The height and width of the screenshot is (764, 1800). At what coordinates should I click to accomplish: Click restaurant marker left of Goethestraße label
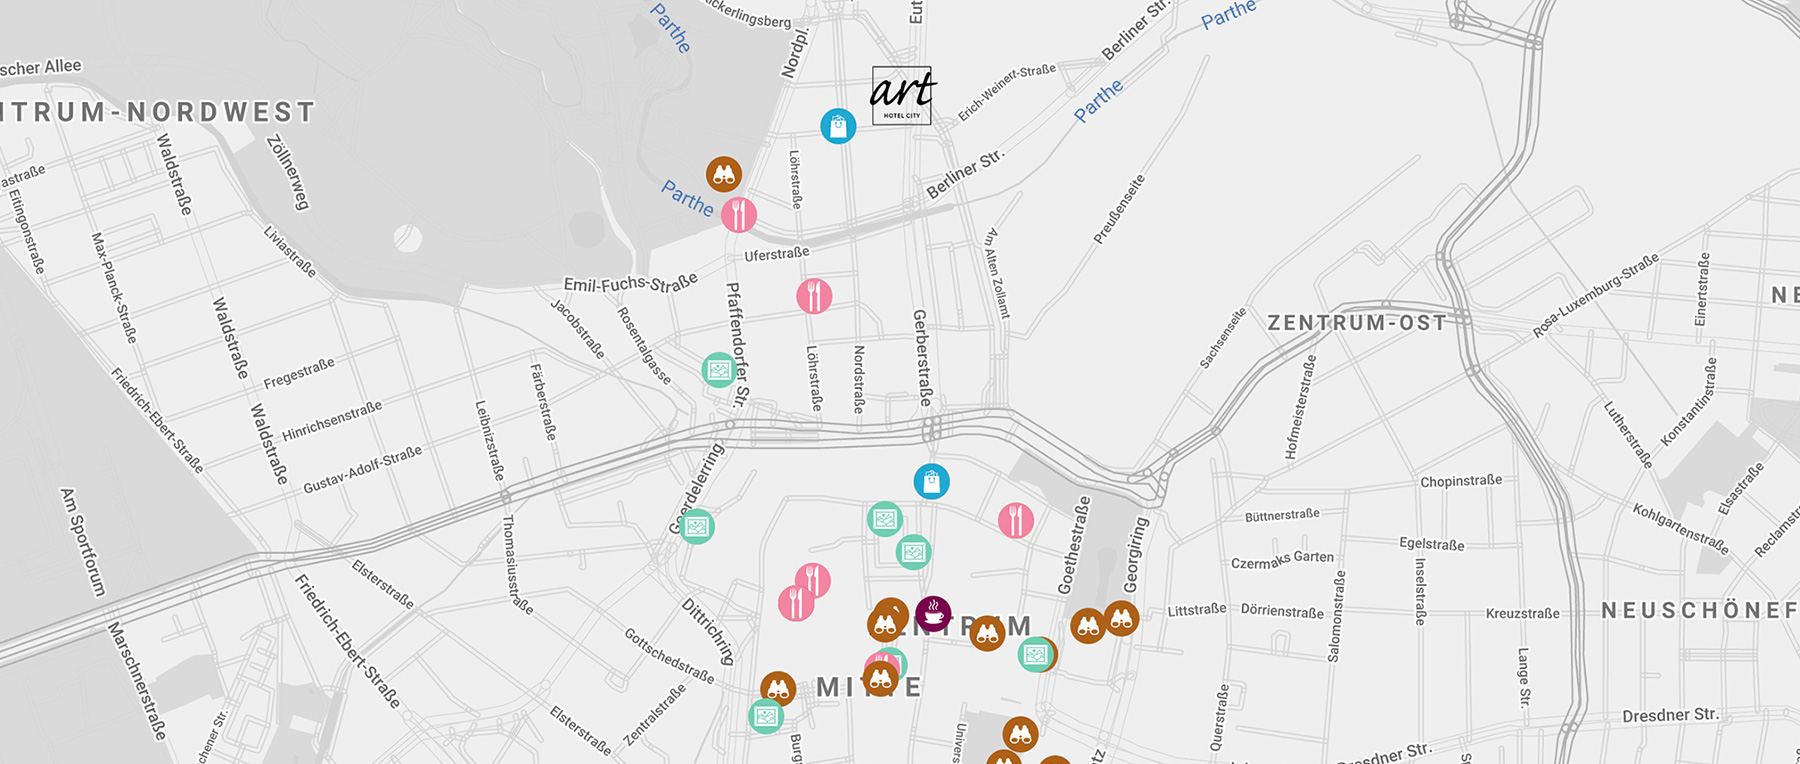[x=1016, y=520]
